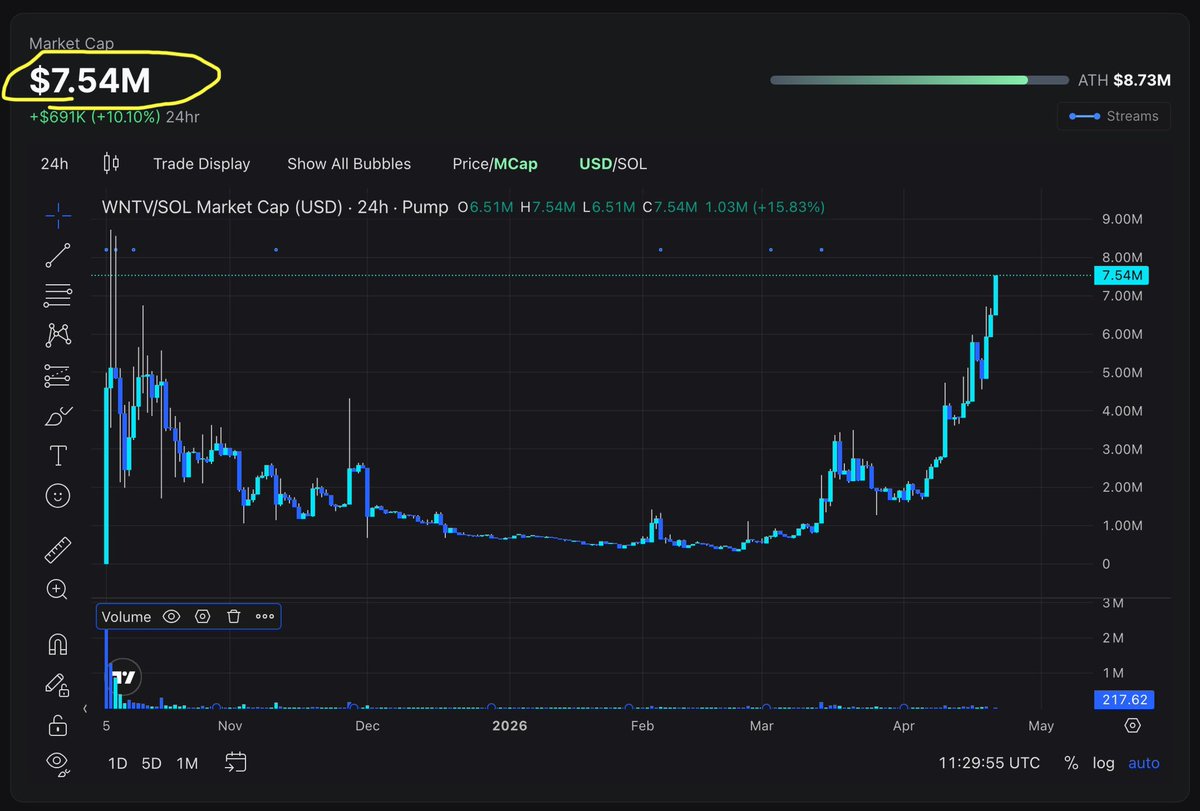Viewport: 1200px width, 811px height.
Task: Open chart settings gear near time axis
Action: pyautogui.click(x=1132, y=726)
